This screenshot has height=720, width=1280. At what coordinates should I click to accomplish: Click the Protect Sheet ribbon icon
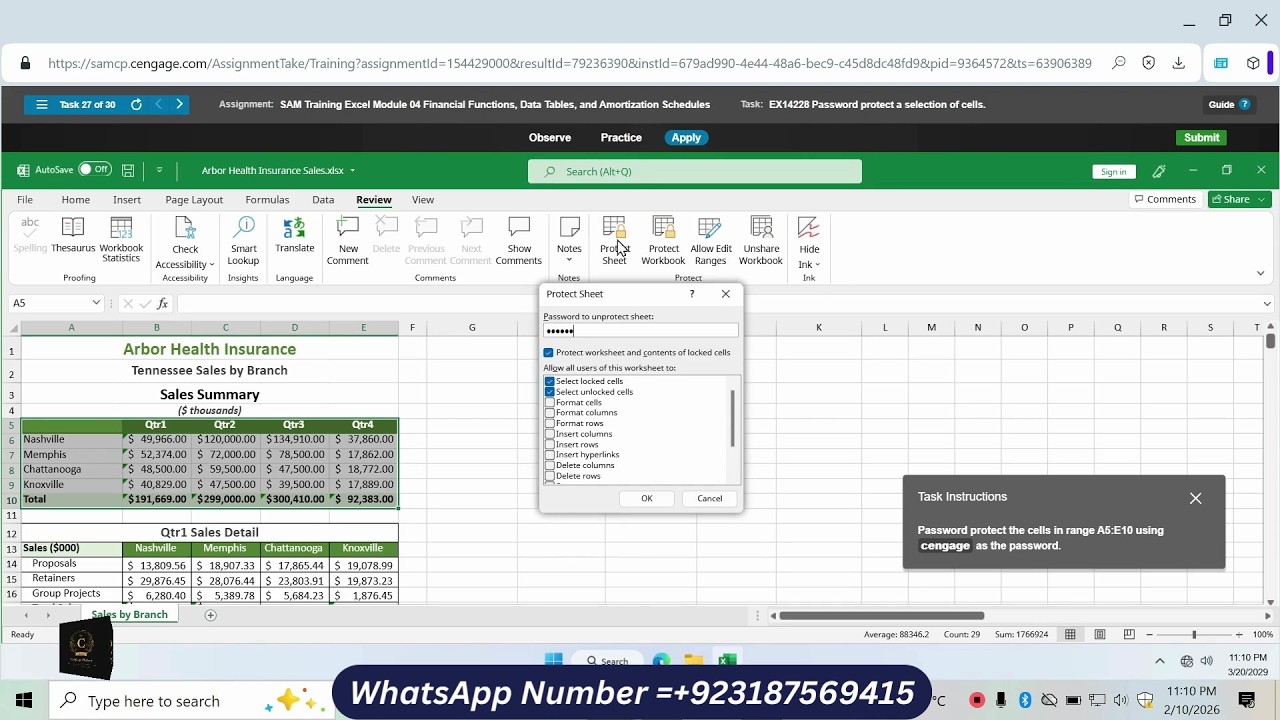point(614,241)
